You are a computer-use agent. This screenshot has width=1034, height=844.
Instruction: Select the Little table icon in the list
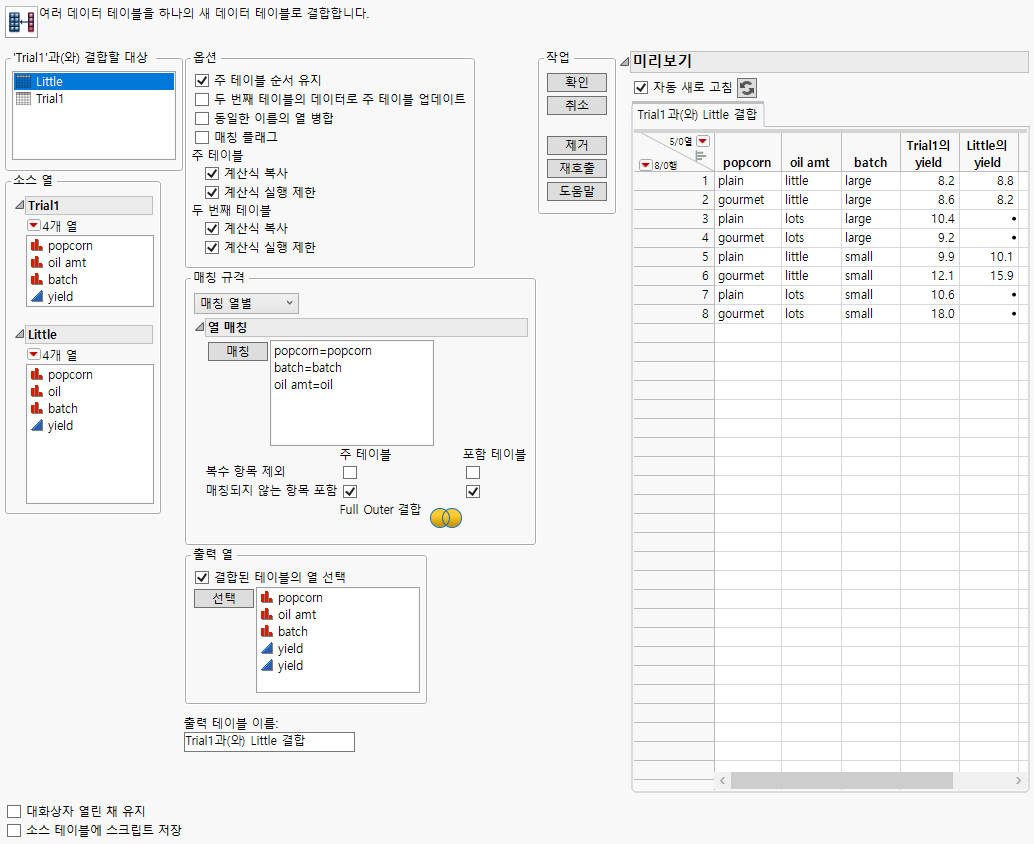[24, 82]
